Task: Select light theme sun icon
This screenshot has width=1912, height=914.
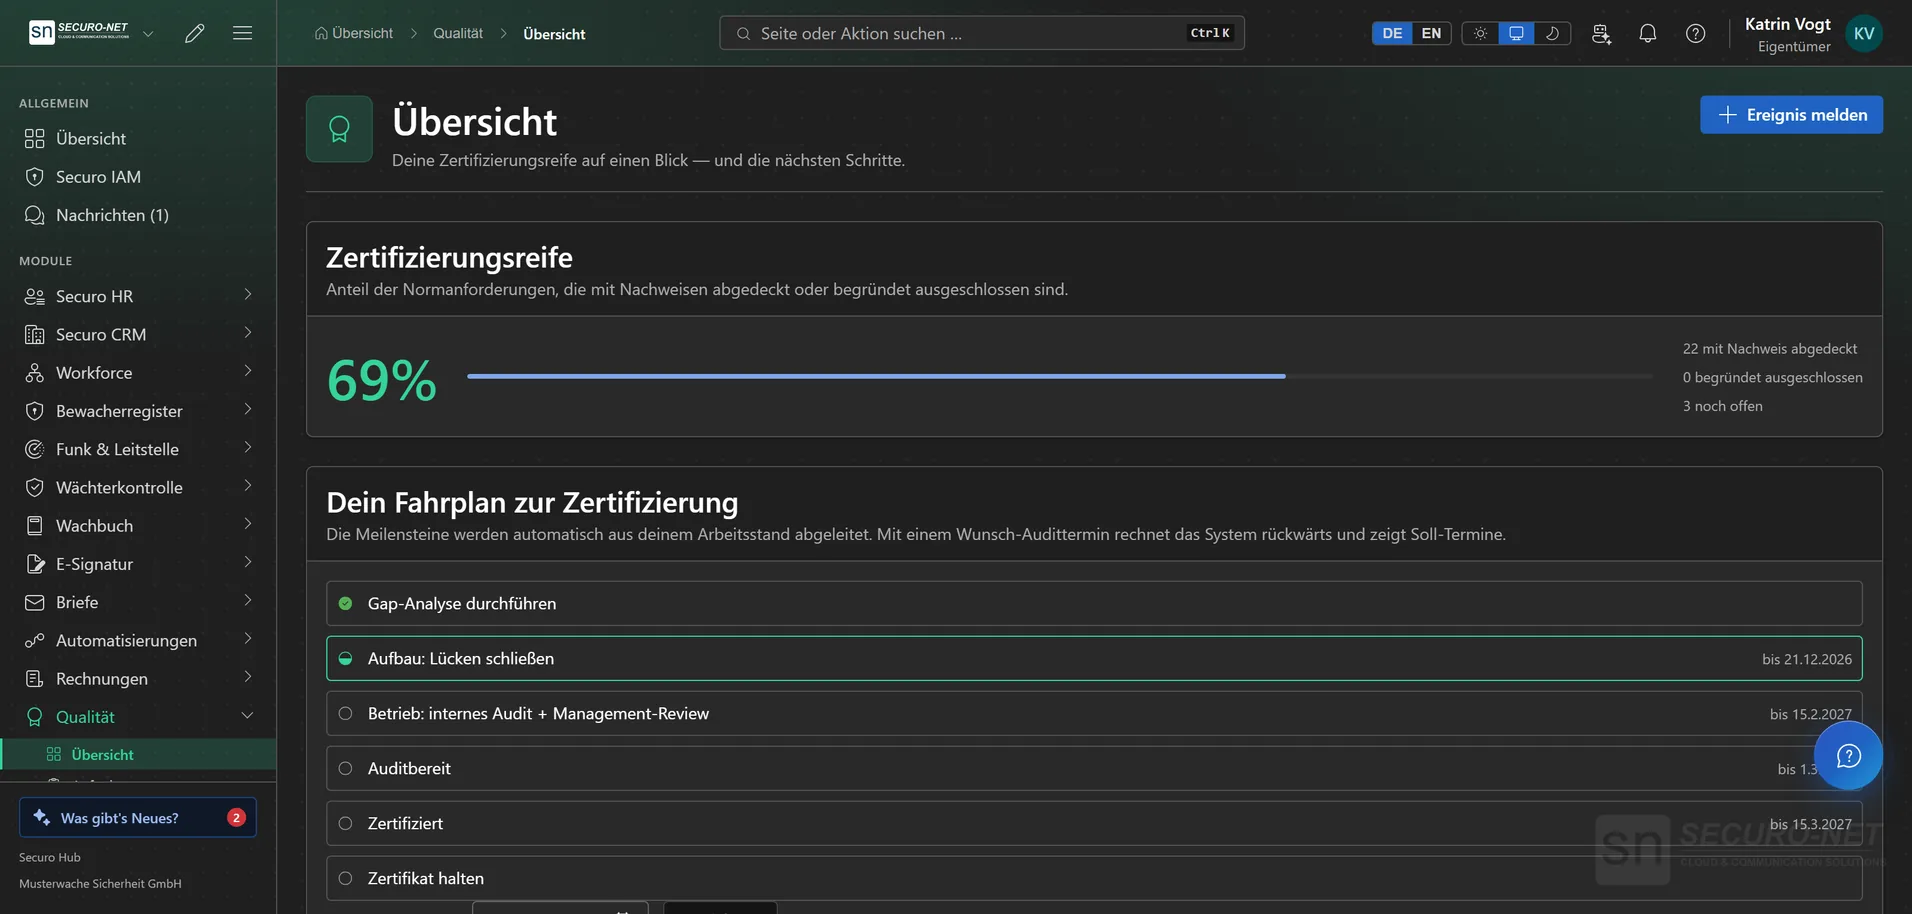Action: (1480, 33)
